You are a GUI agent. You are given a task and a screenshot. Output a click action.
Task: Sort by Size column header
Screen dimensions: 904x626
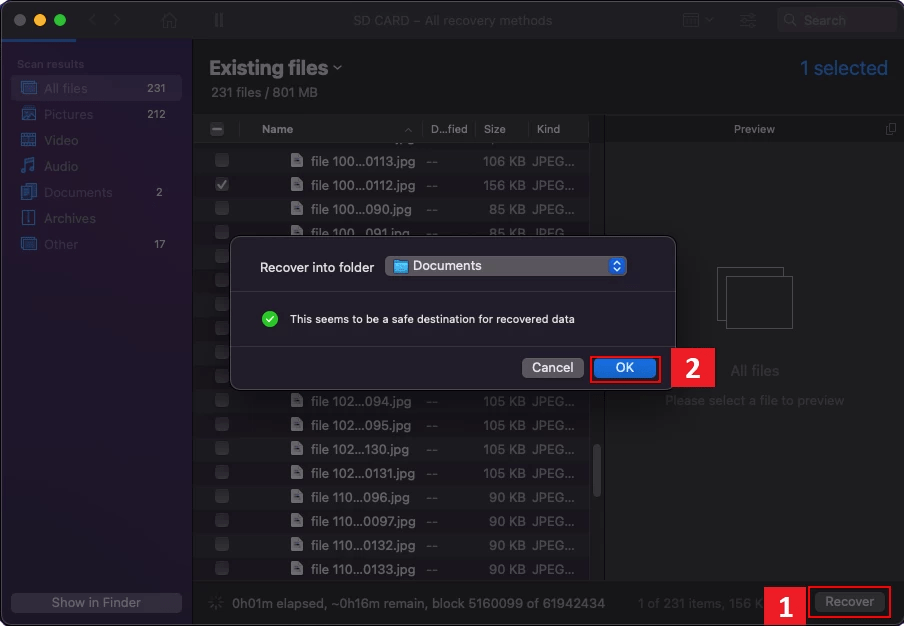pyautogui.click(x=495, y=129)
